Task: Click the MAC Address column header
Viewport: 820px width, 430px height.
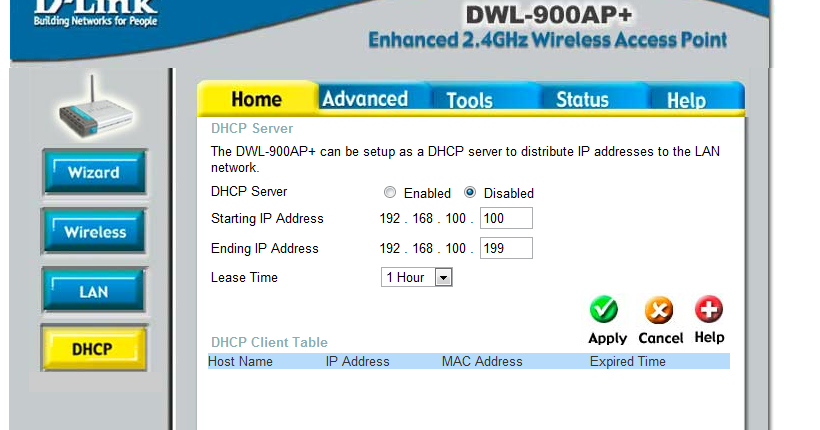Action: tap(482, 361)
